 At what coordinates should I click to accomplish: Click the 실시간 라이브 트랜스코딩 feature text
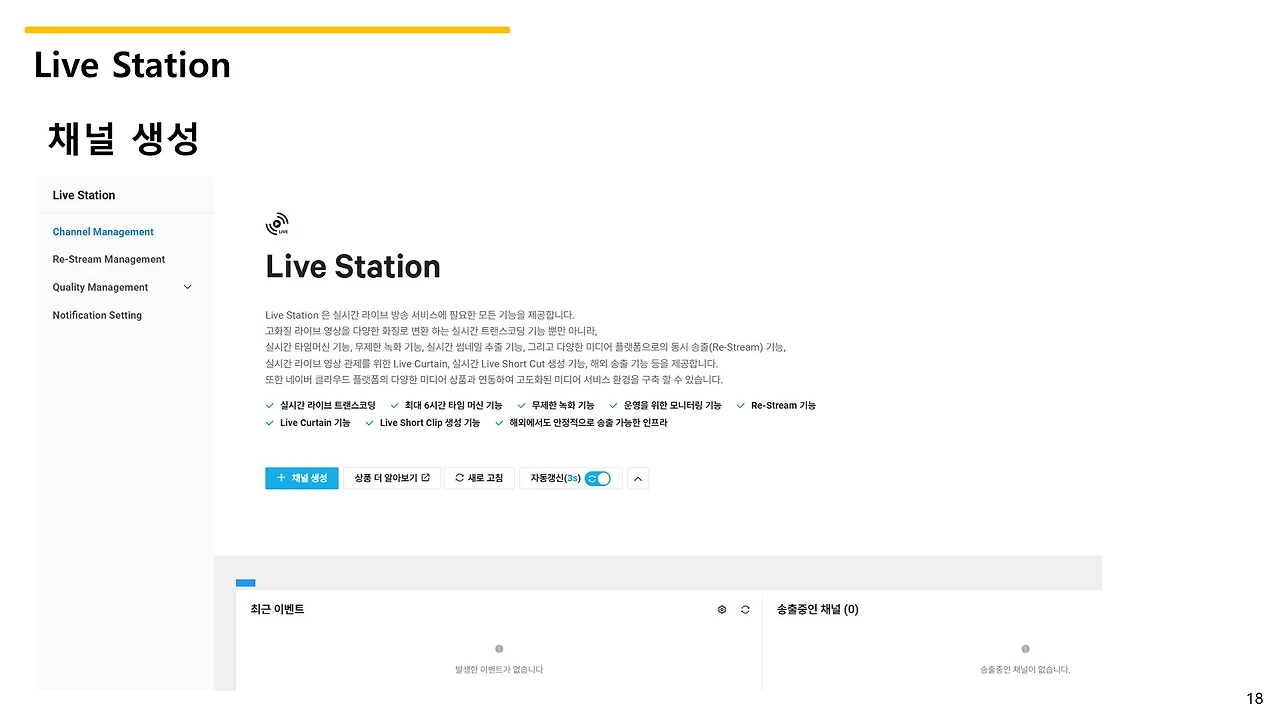328,406
